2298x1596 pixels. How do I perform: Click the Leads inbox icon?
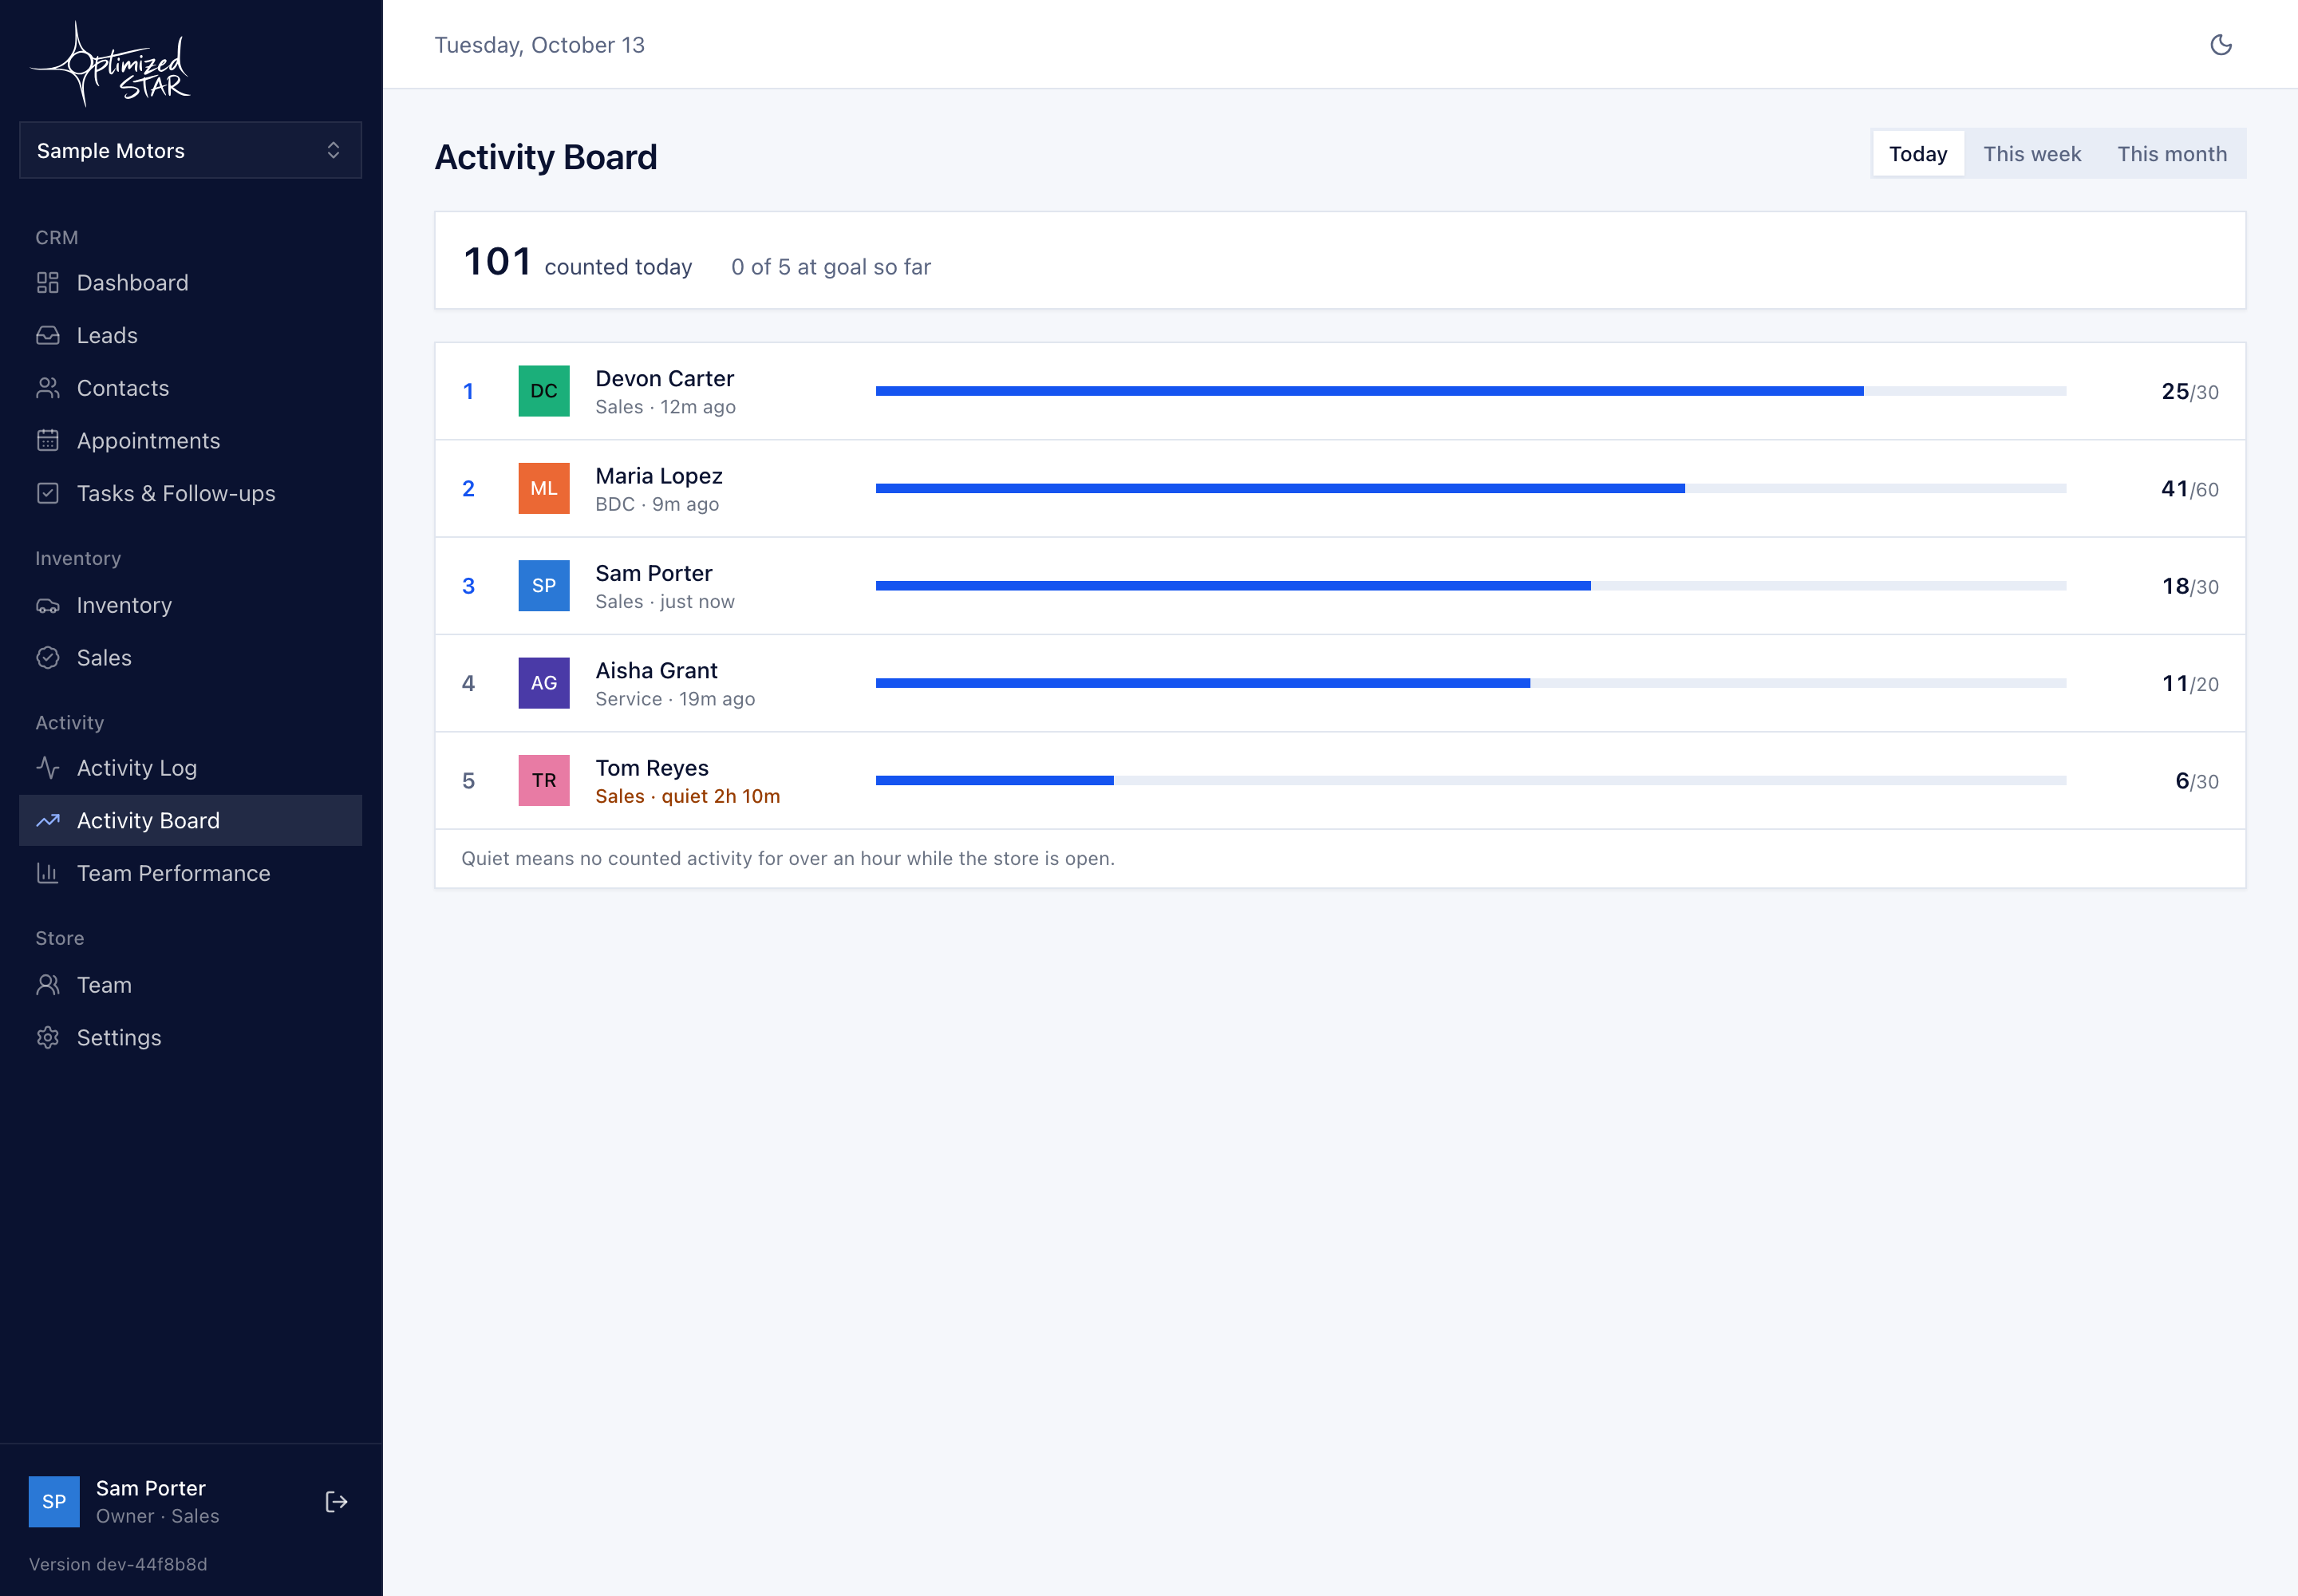[x=48, y=335]
